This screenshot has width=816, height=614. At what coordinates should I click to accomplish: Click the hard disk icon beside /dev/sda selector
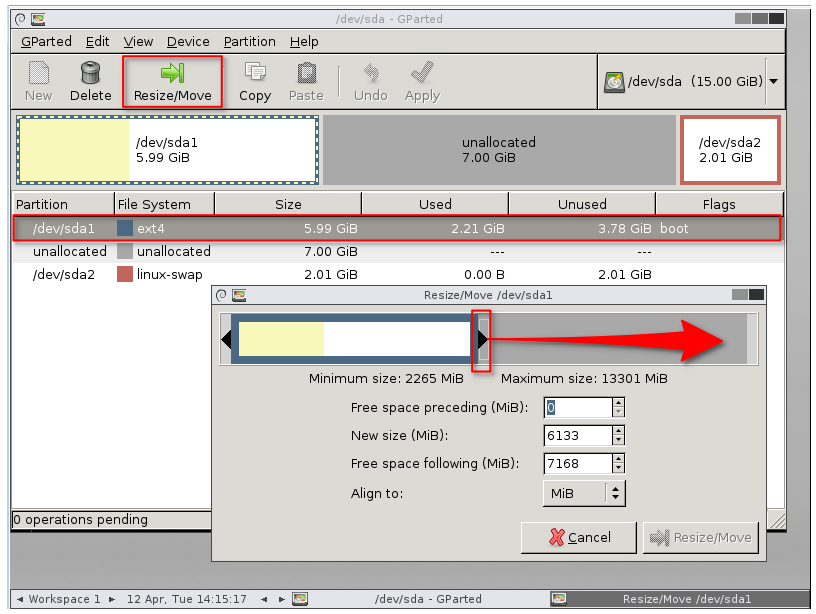point(614,82)
